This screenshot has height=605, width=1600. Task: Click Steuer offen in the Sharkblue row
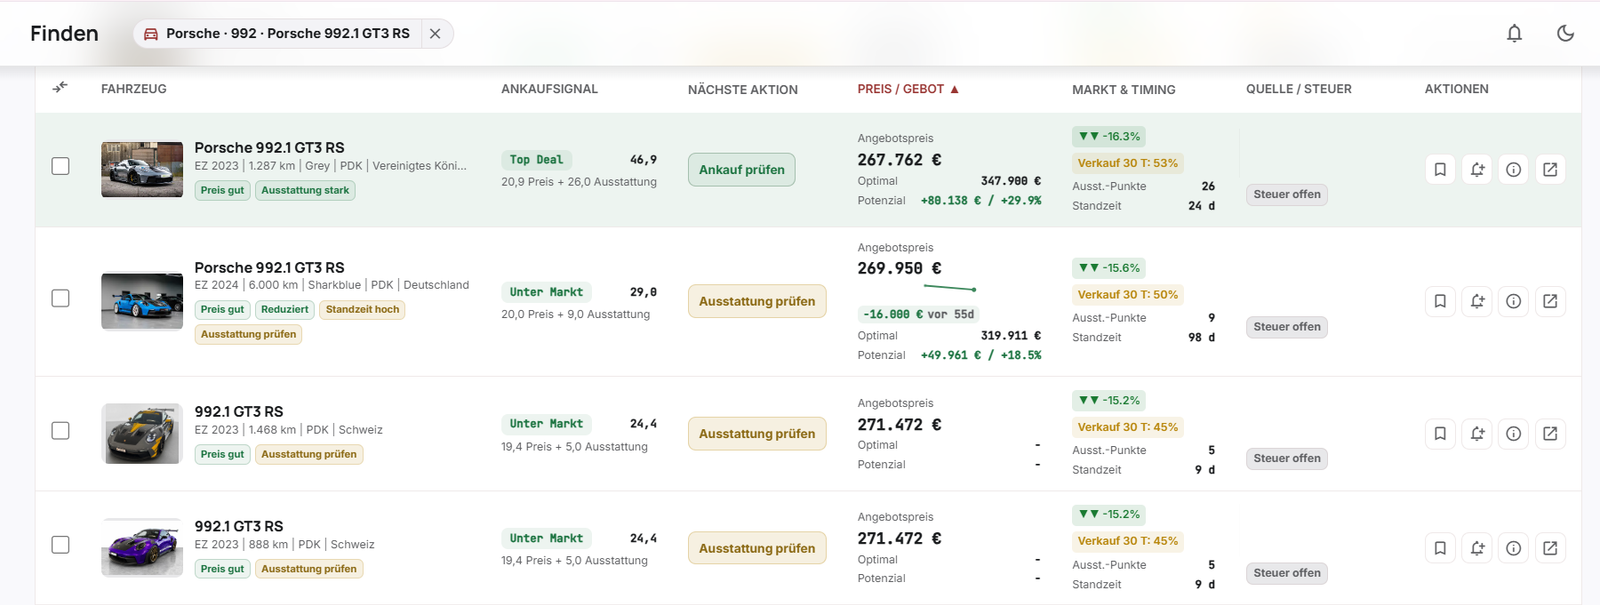[x=1287, y=327]
